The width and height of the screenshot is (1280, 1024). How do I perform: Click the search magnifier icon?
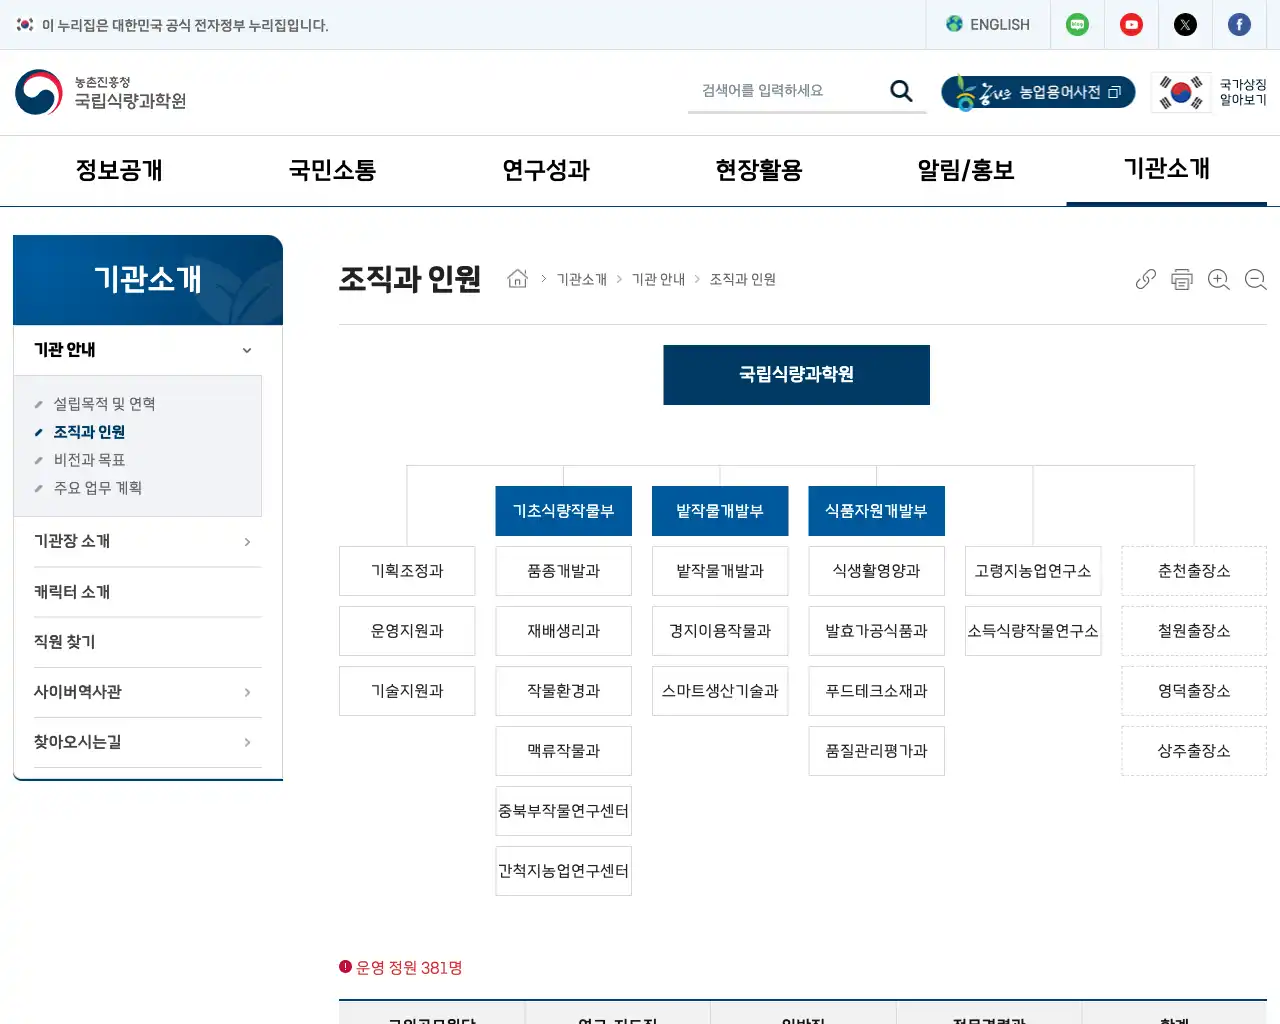[x=900, y=90]
